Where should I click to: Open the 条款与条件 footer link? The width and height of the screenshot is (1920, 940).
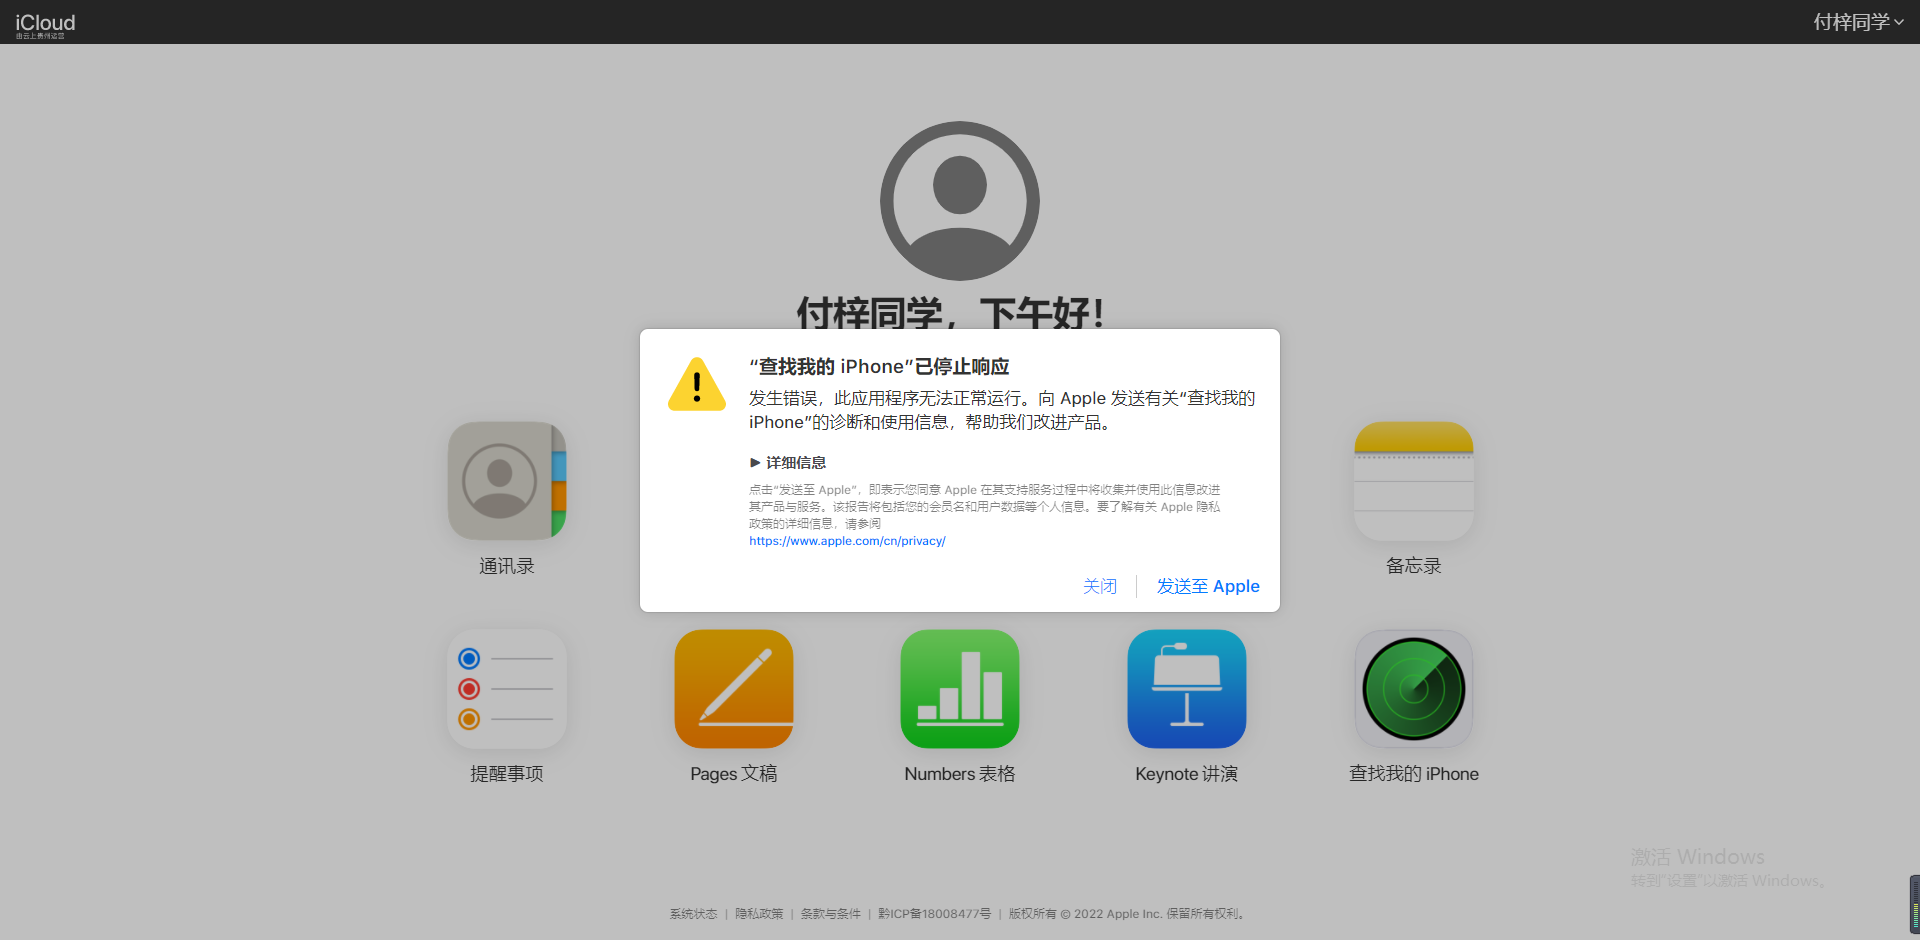[830, 914]
